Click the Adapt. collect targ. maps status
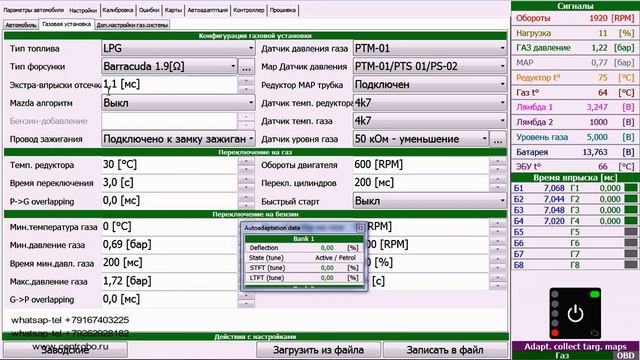The height and width of the screenshot is (360, 640). coord(575,347)
